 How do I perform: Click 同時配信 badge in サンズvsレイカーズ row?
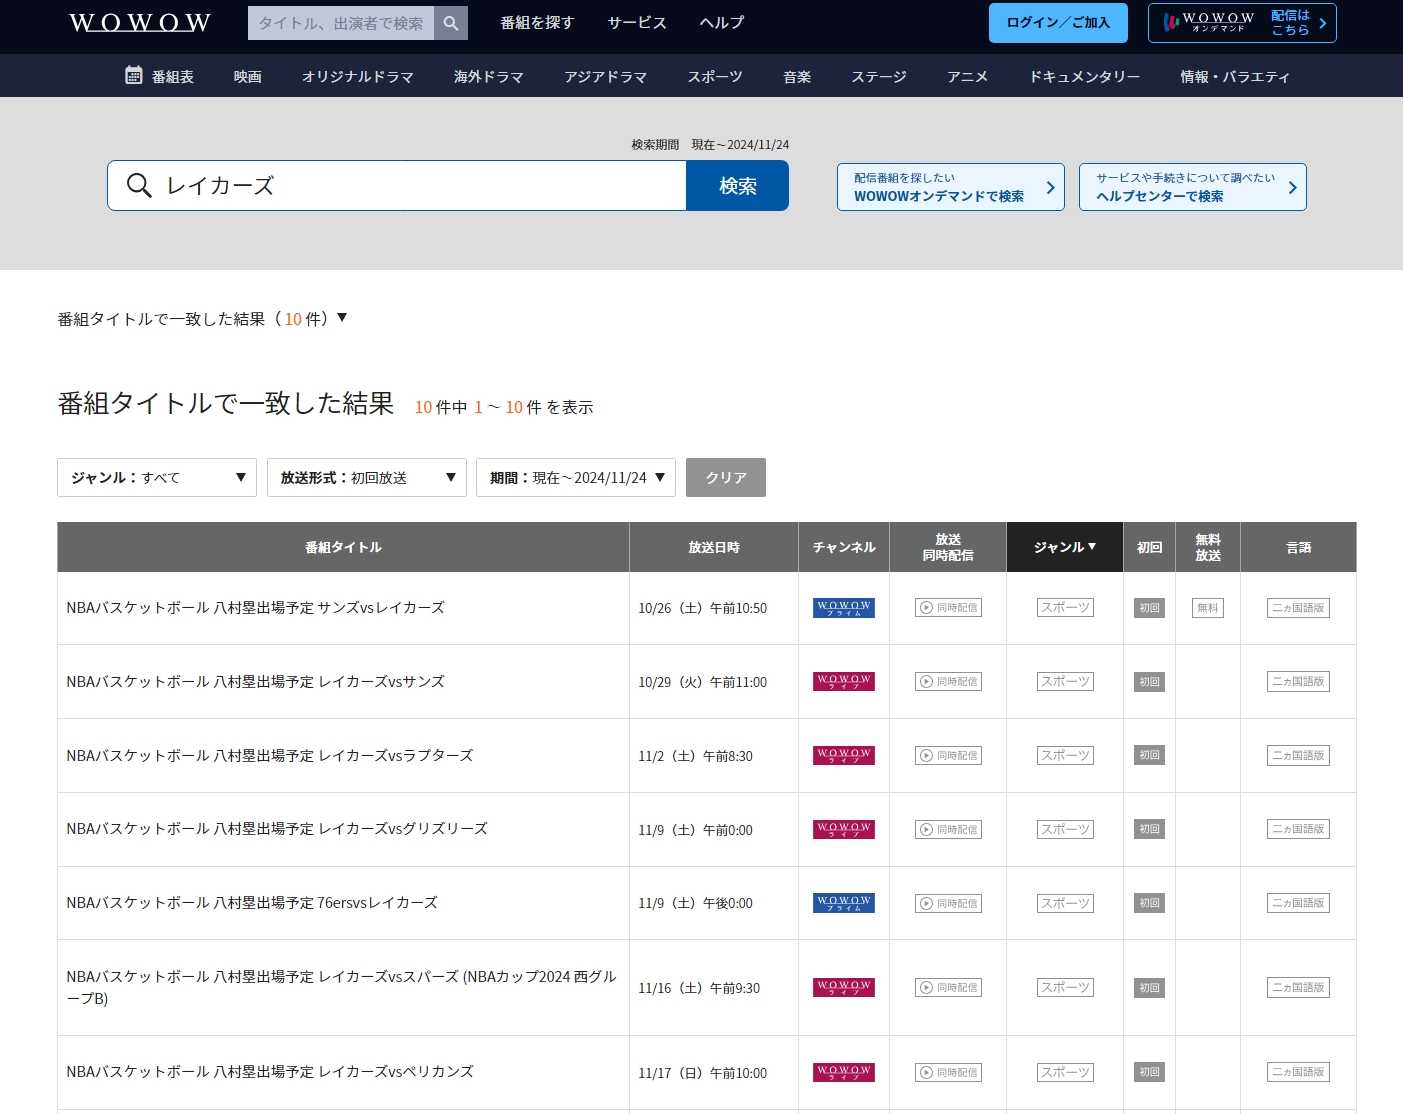click(x=948, y=608)
